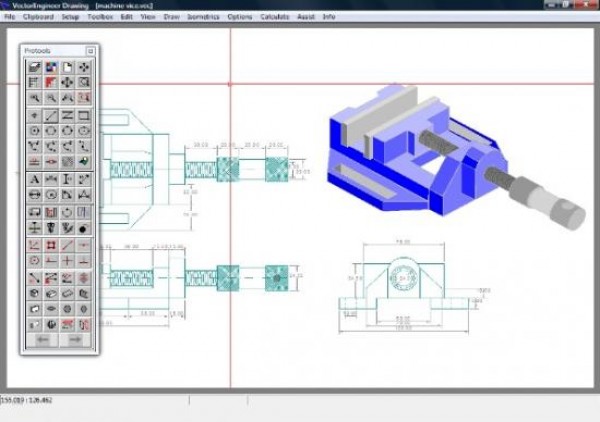This screenshot has height=422, width=600.
Task: Open the Options menu
Action: tap(240, 17)
